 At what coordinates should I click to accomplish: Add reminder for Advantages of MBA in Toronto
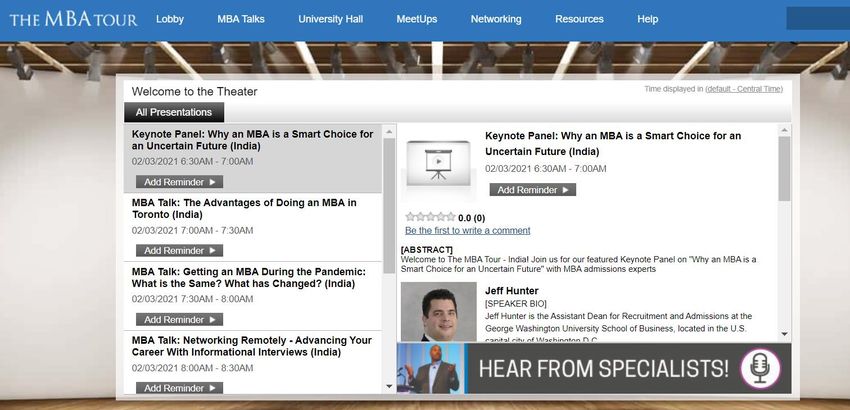click(x=179, y=251)
